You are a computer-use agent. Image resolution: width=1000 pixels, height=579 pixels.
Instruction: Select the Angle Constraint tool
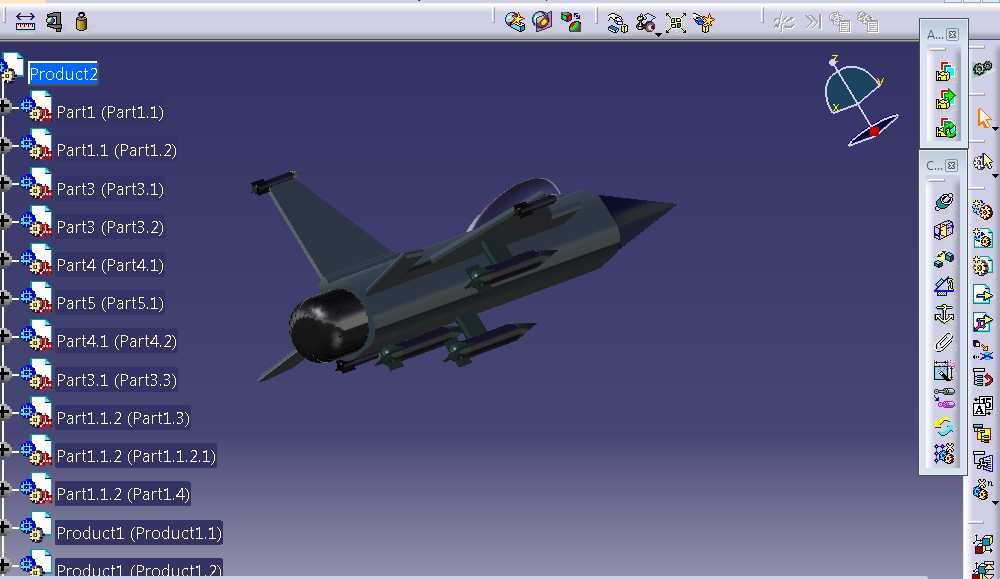[x=944, y=286]
